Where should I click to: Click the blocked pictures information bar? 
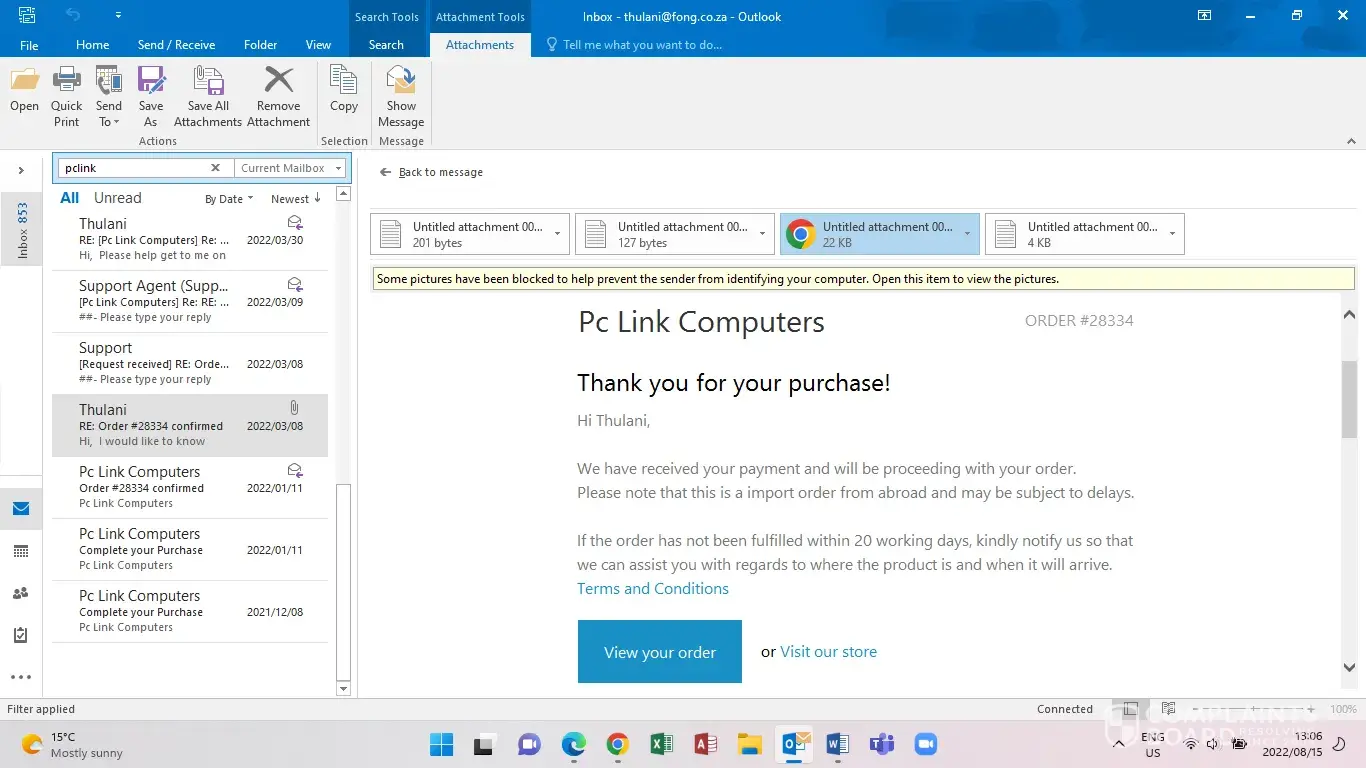coord(863,279)
